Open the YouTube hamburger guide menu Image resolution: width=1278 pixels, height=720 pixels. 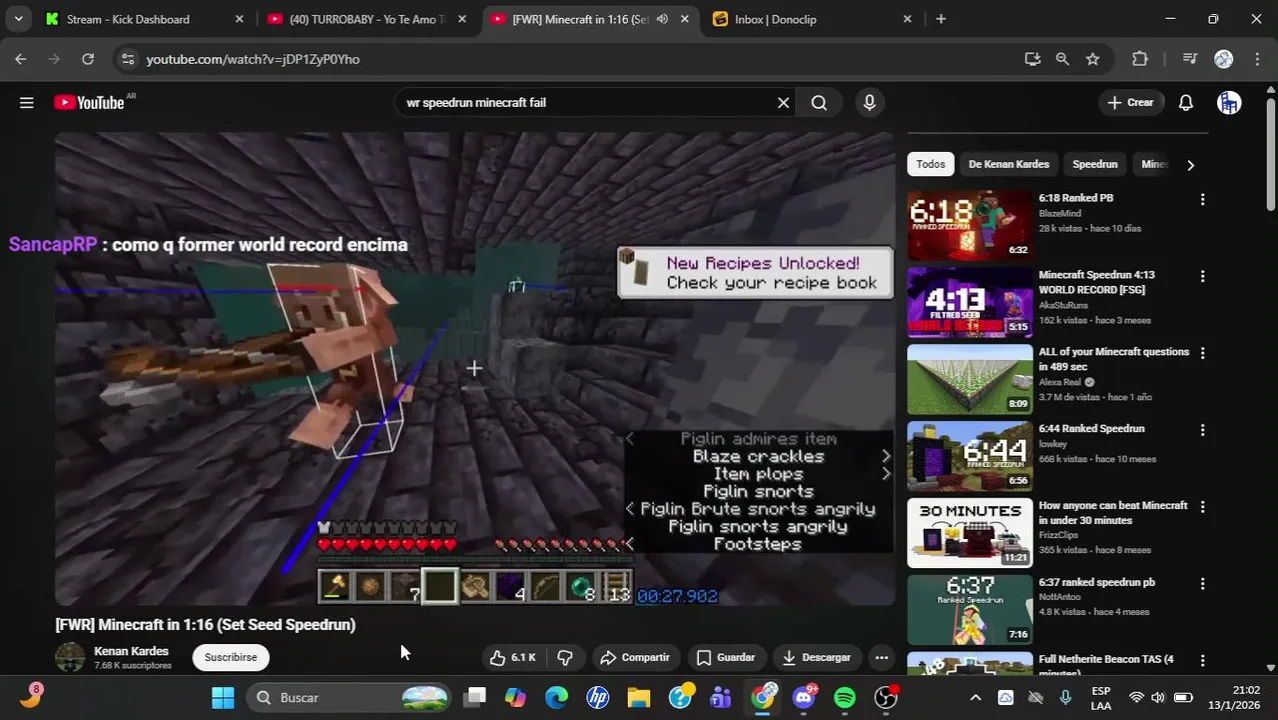click(27, 102)
